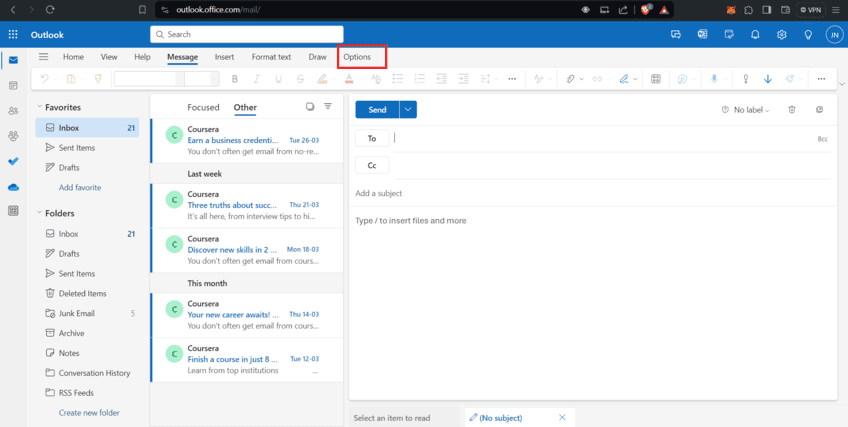Toggle Strikethrough formatting
The width and height of the screenshot is (848, 427).
click(x=300, y=79)
